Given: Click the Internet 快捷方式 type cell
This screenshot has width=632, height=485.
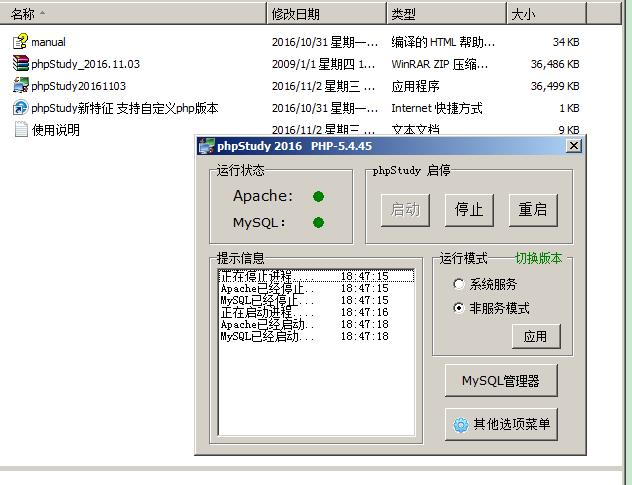Looking at the screenshot, I should (437, 108).
